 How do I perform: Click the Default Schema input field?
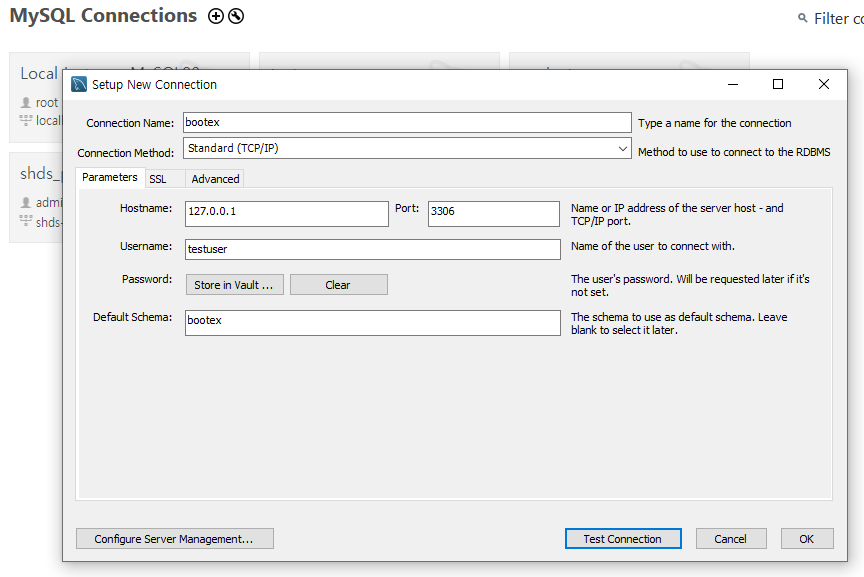[x=373, y=323]
